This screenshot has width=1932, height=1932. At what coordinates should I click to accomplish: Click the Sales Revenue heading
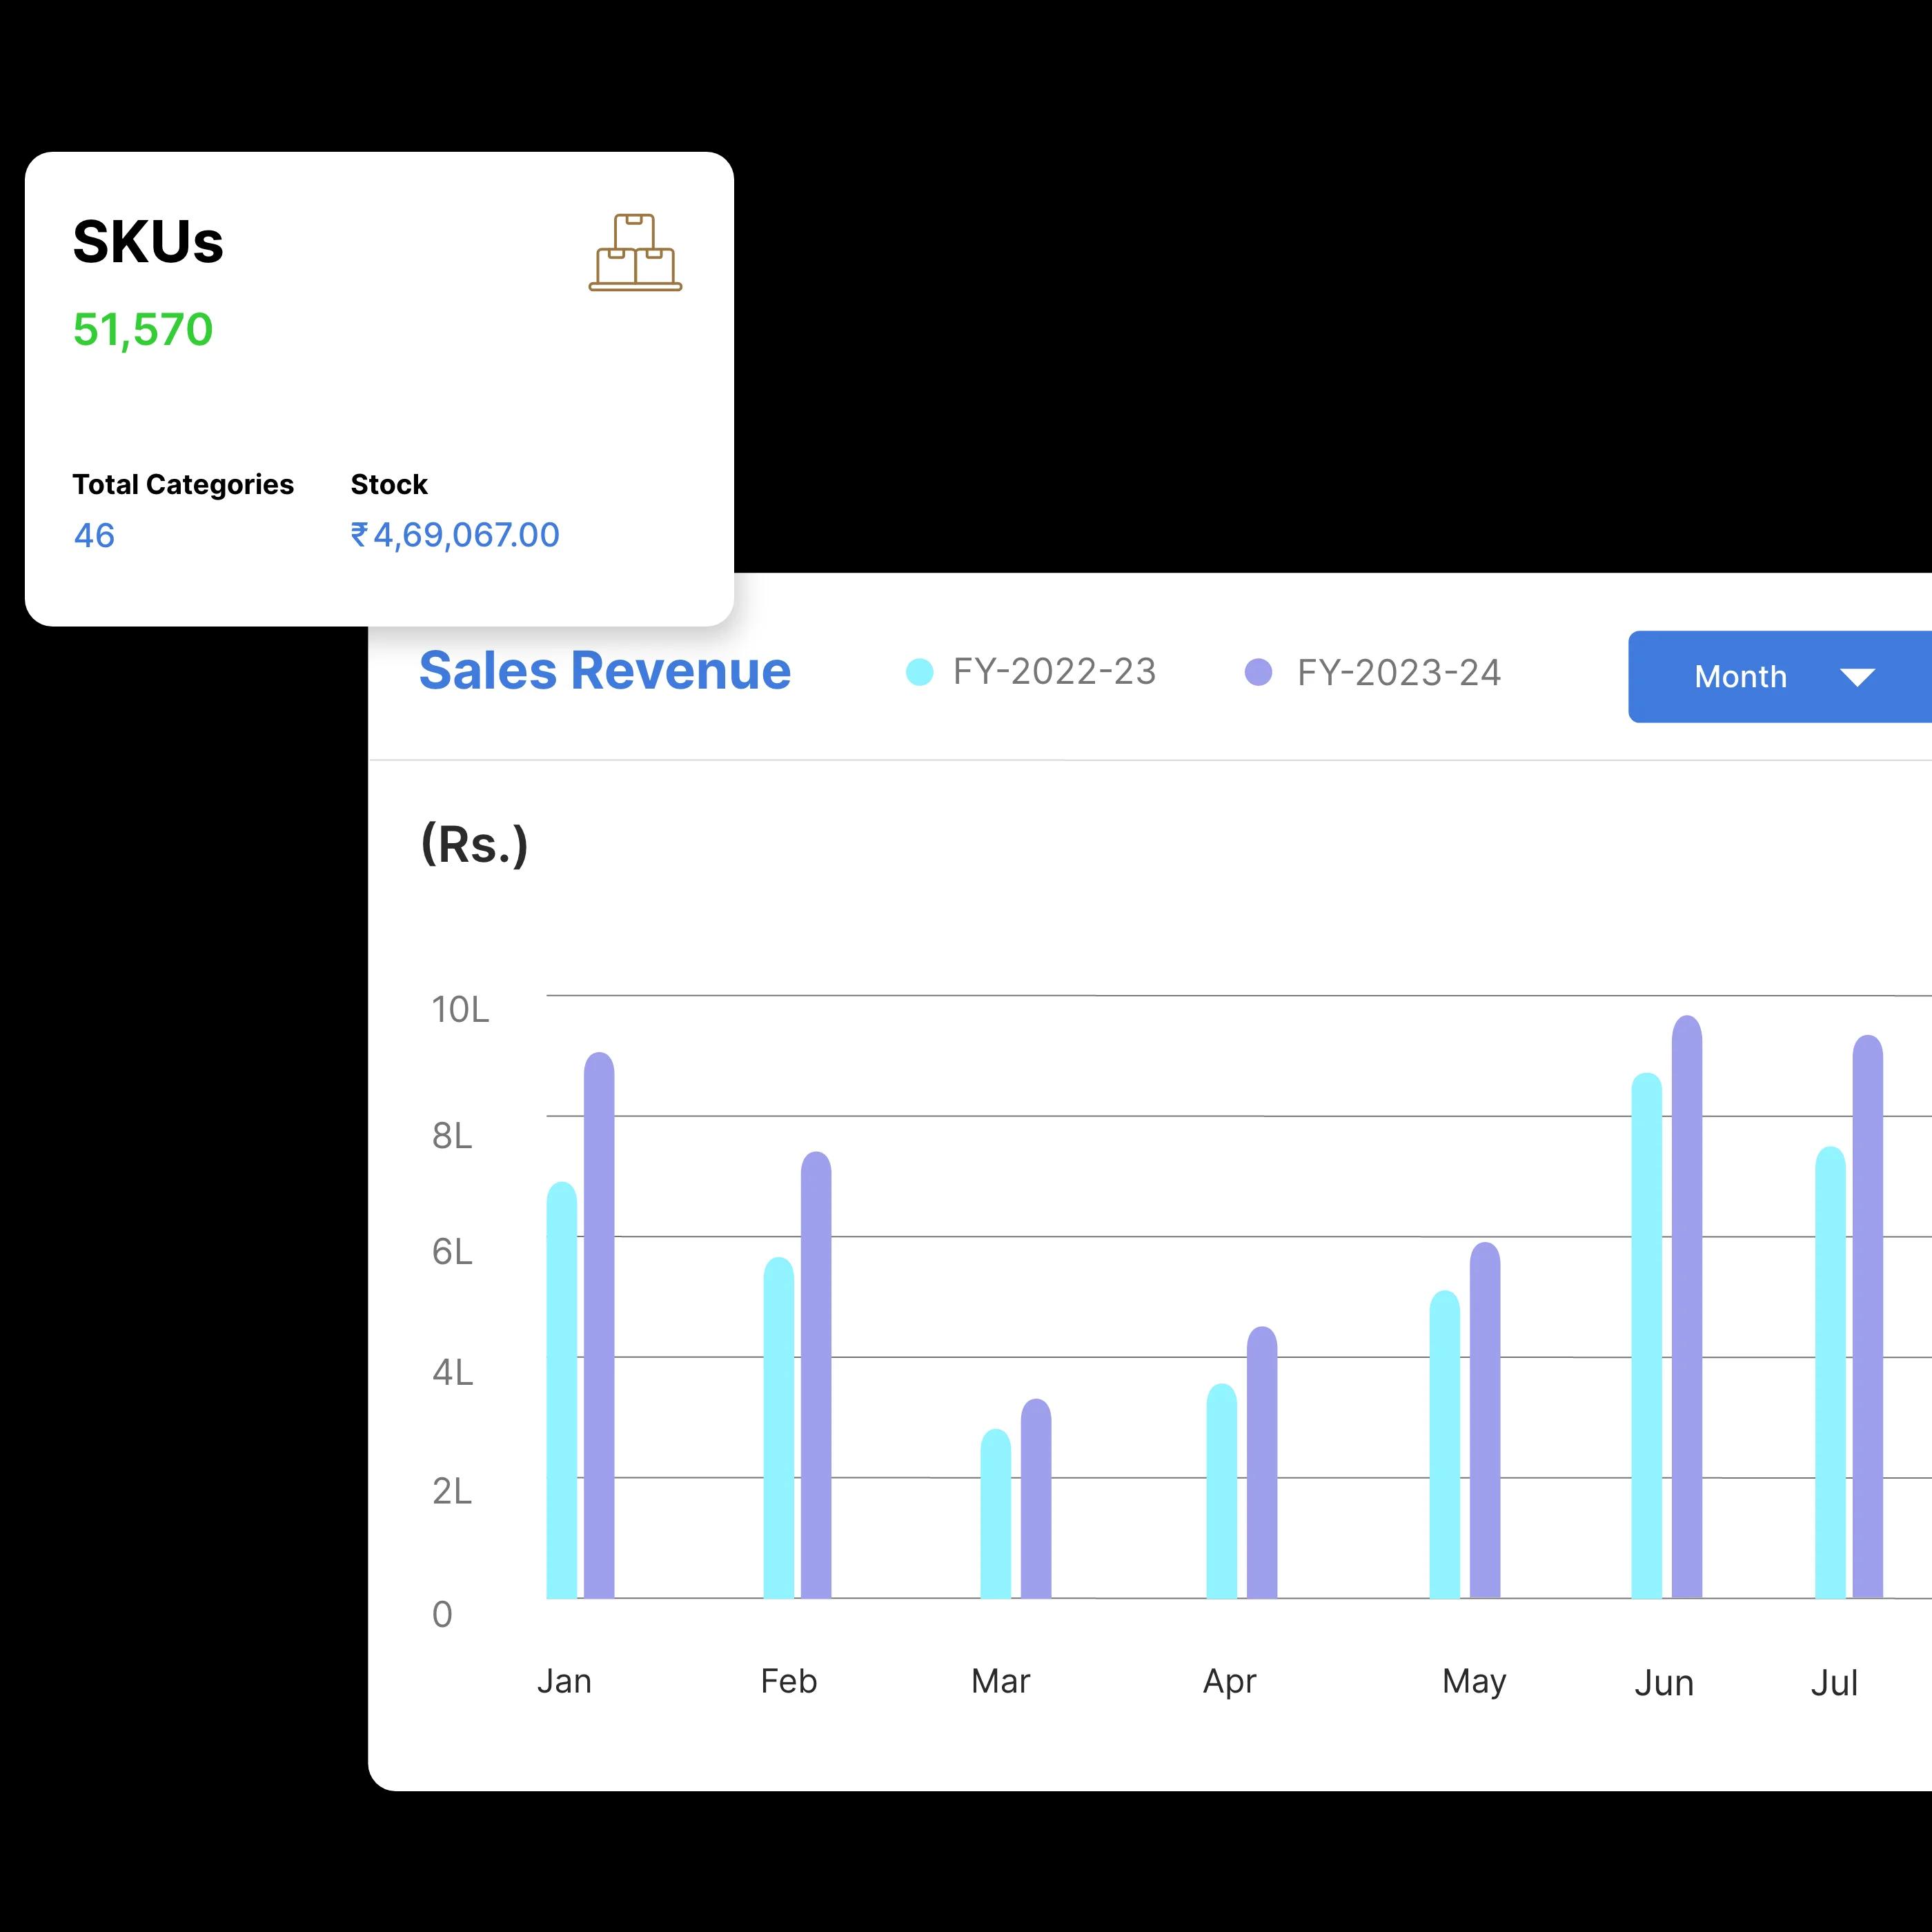605,670
